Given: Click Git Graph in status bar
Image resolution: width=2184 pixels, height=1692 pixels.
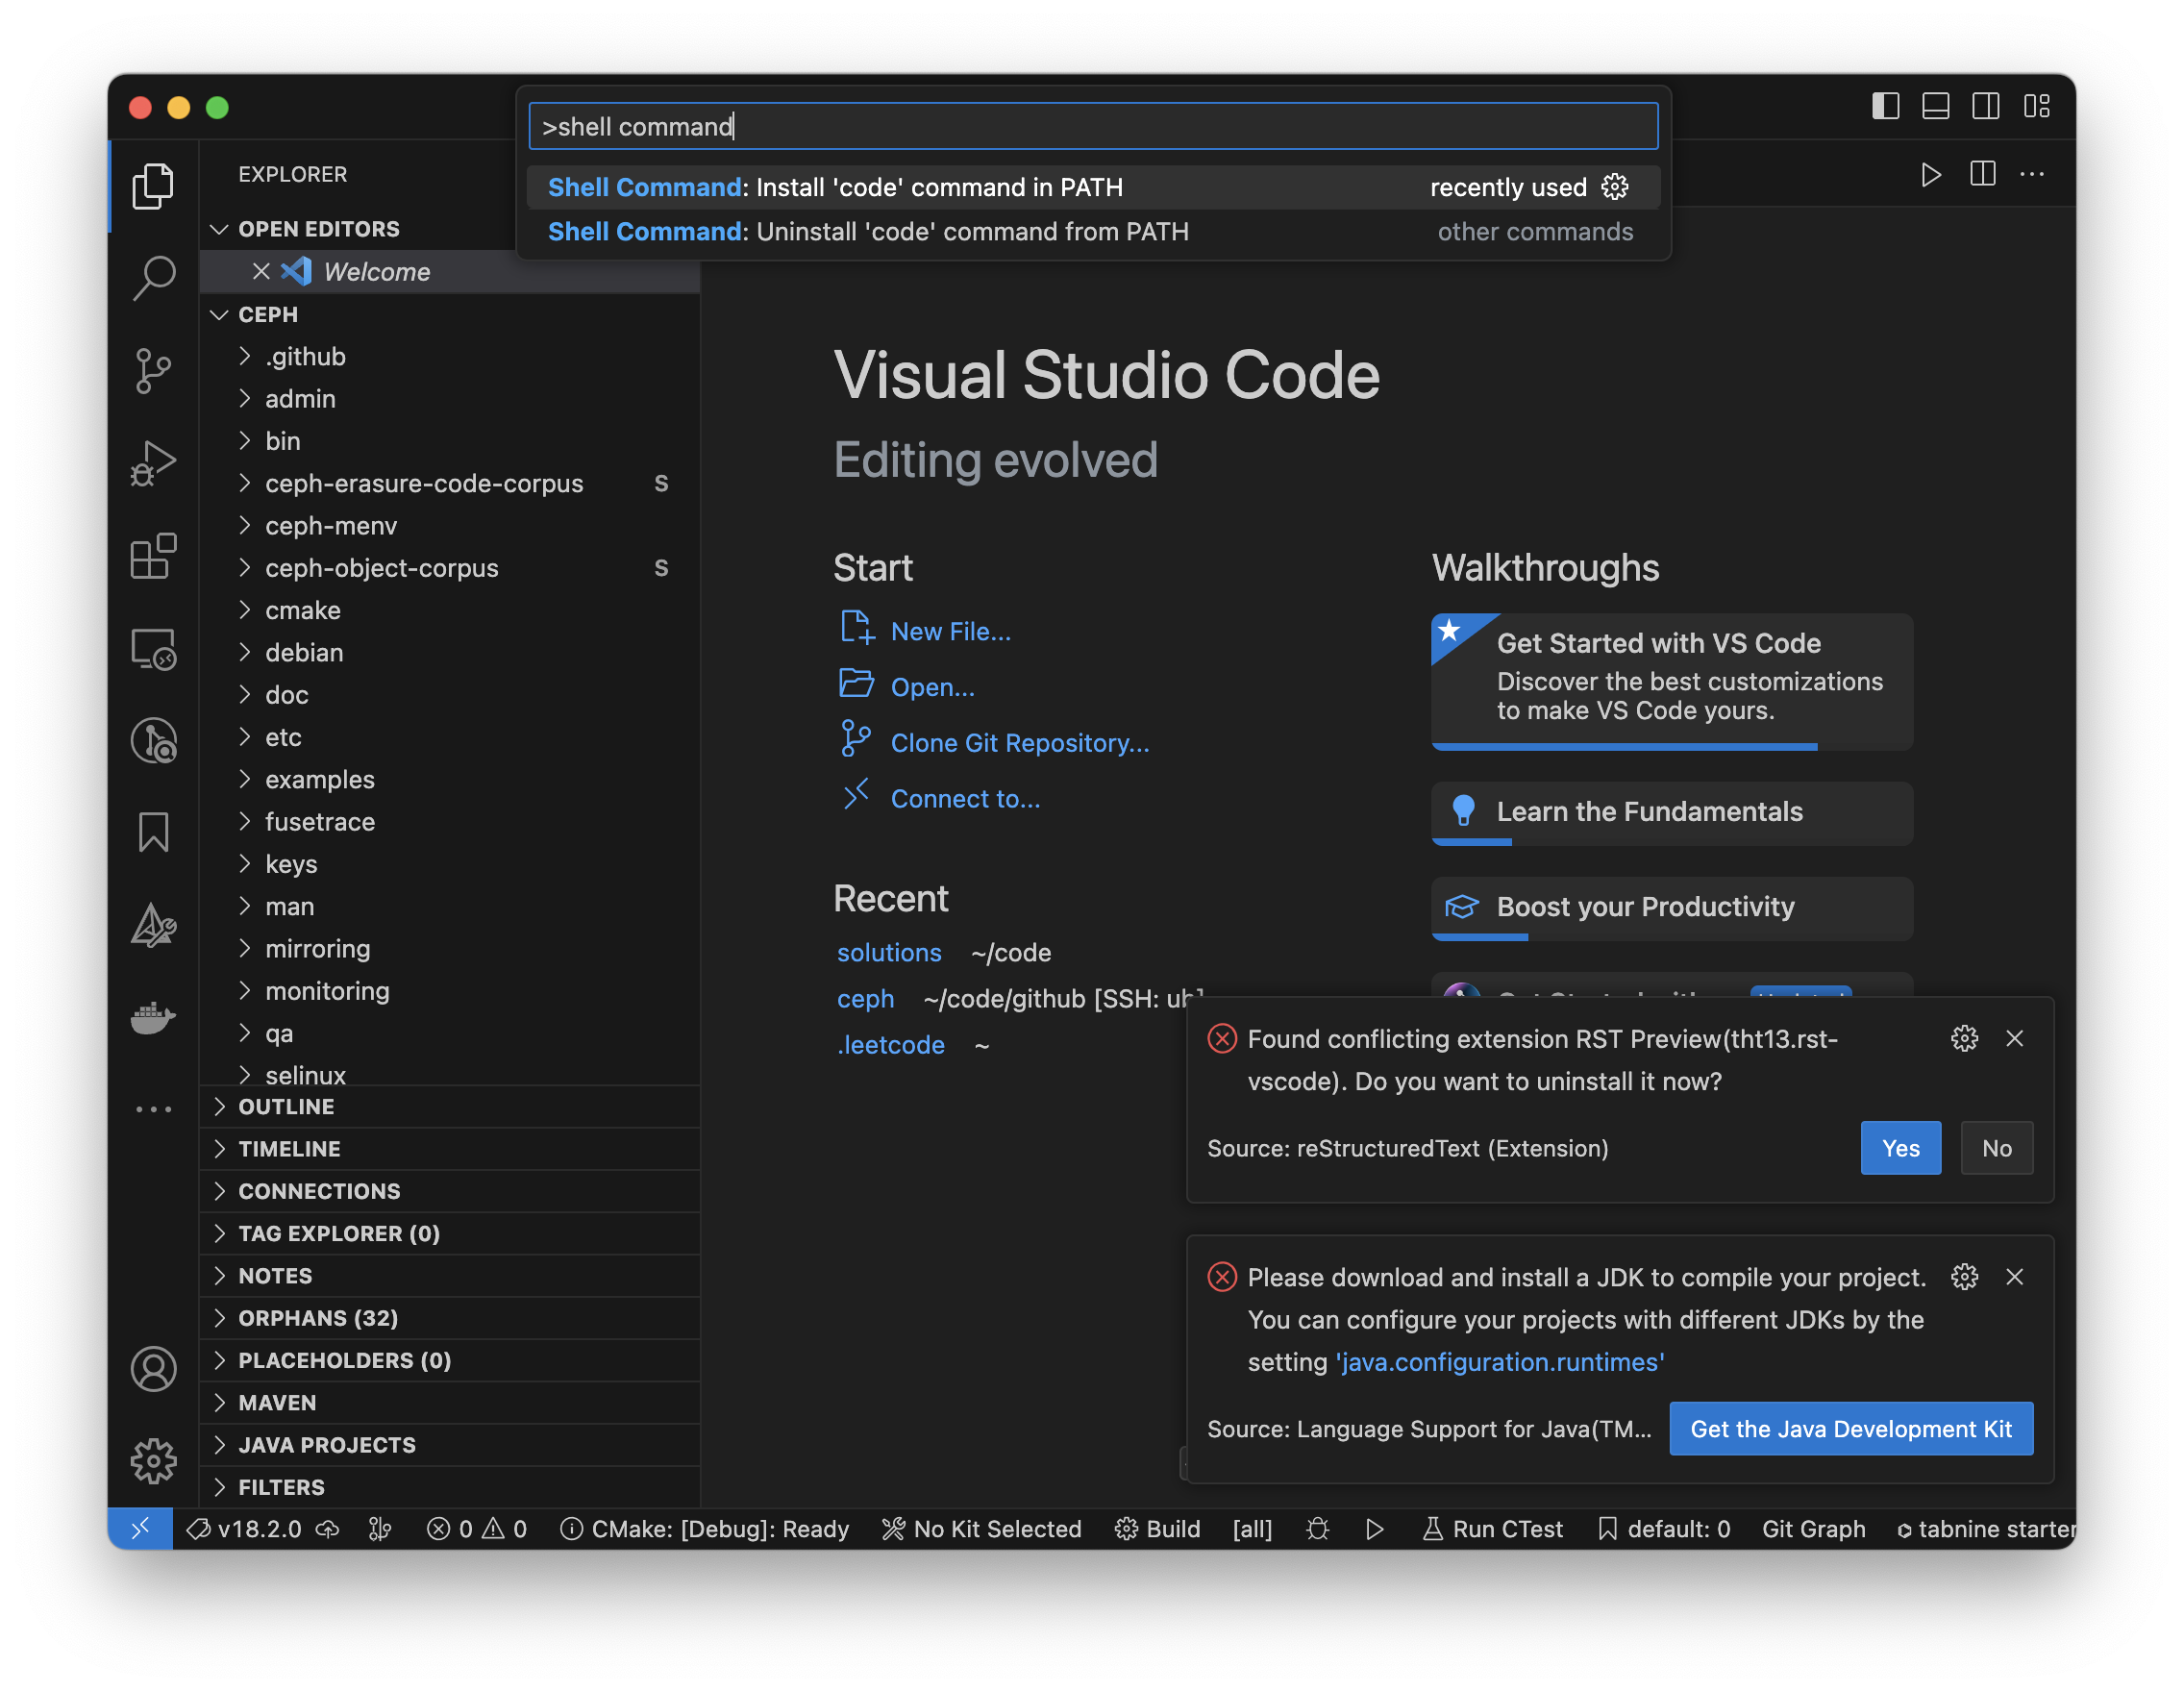Looking at the screenshot, I should (1813, 1528).
